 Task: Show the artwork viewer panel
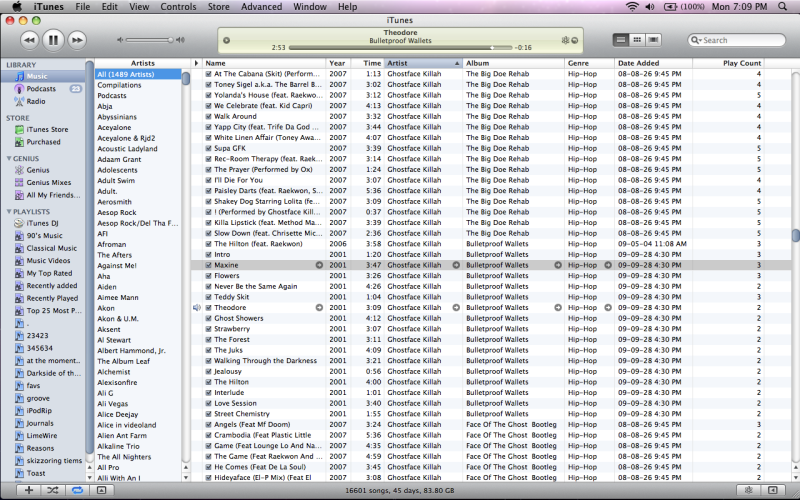pyautogui.click(x=100, y=490)
